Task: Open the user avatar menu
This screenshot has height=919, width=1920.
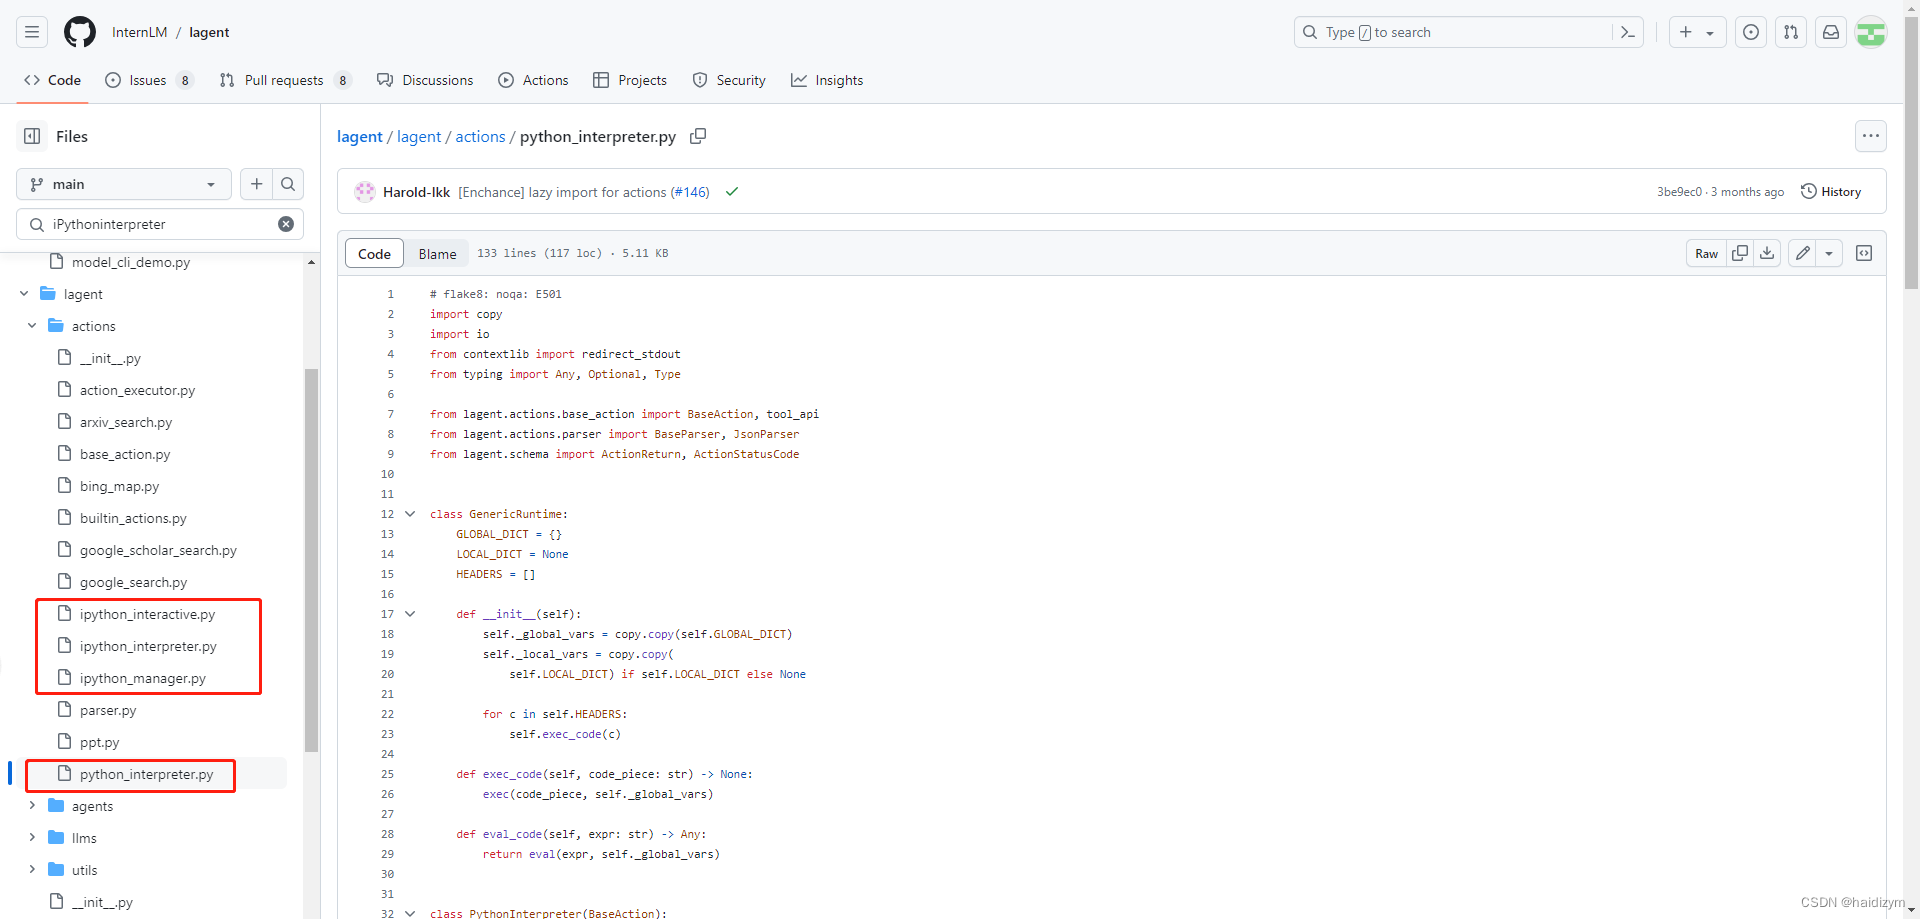Action: (x=1871, y=32)
